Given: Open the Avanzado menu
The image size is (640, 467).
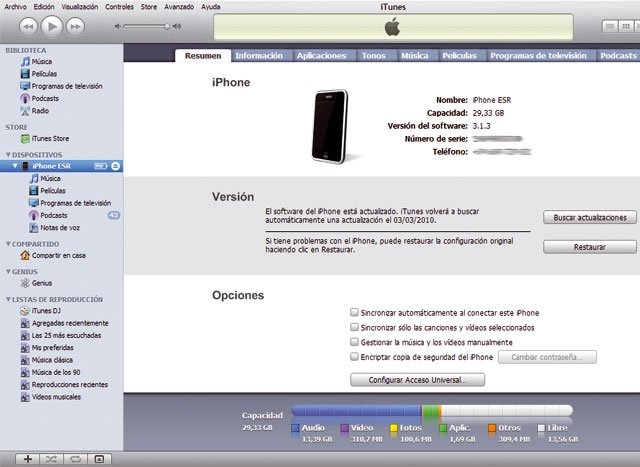Looking at the screenshot, I should pyautogui.click(x=179, y=7).
